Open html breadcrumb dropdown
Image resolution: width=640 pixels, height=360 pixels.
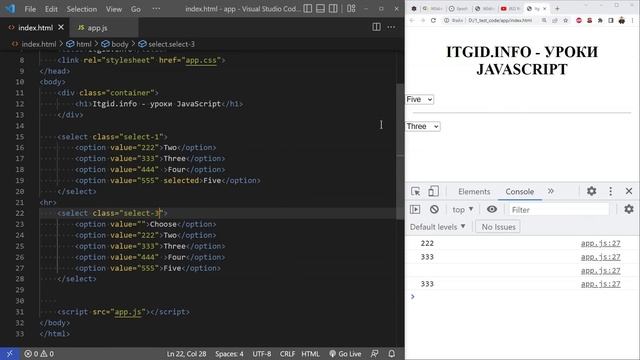tap(79, 44)
